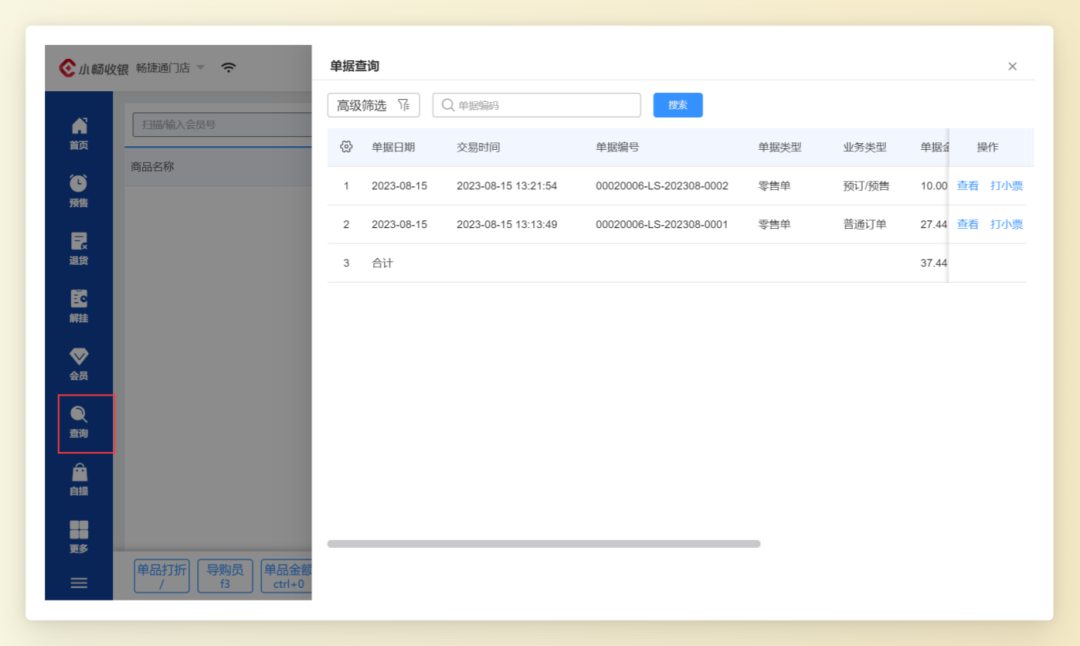The image size is (1080, 646).
Task: Click the 交易时间 column header
Action: point(478,147)
